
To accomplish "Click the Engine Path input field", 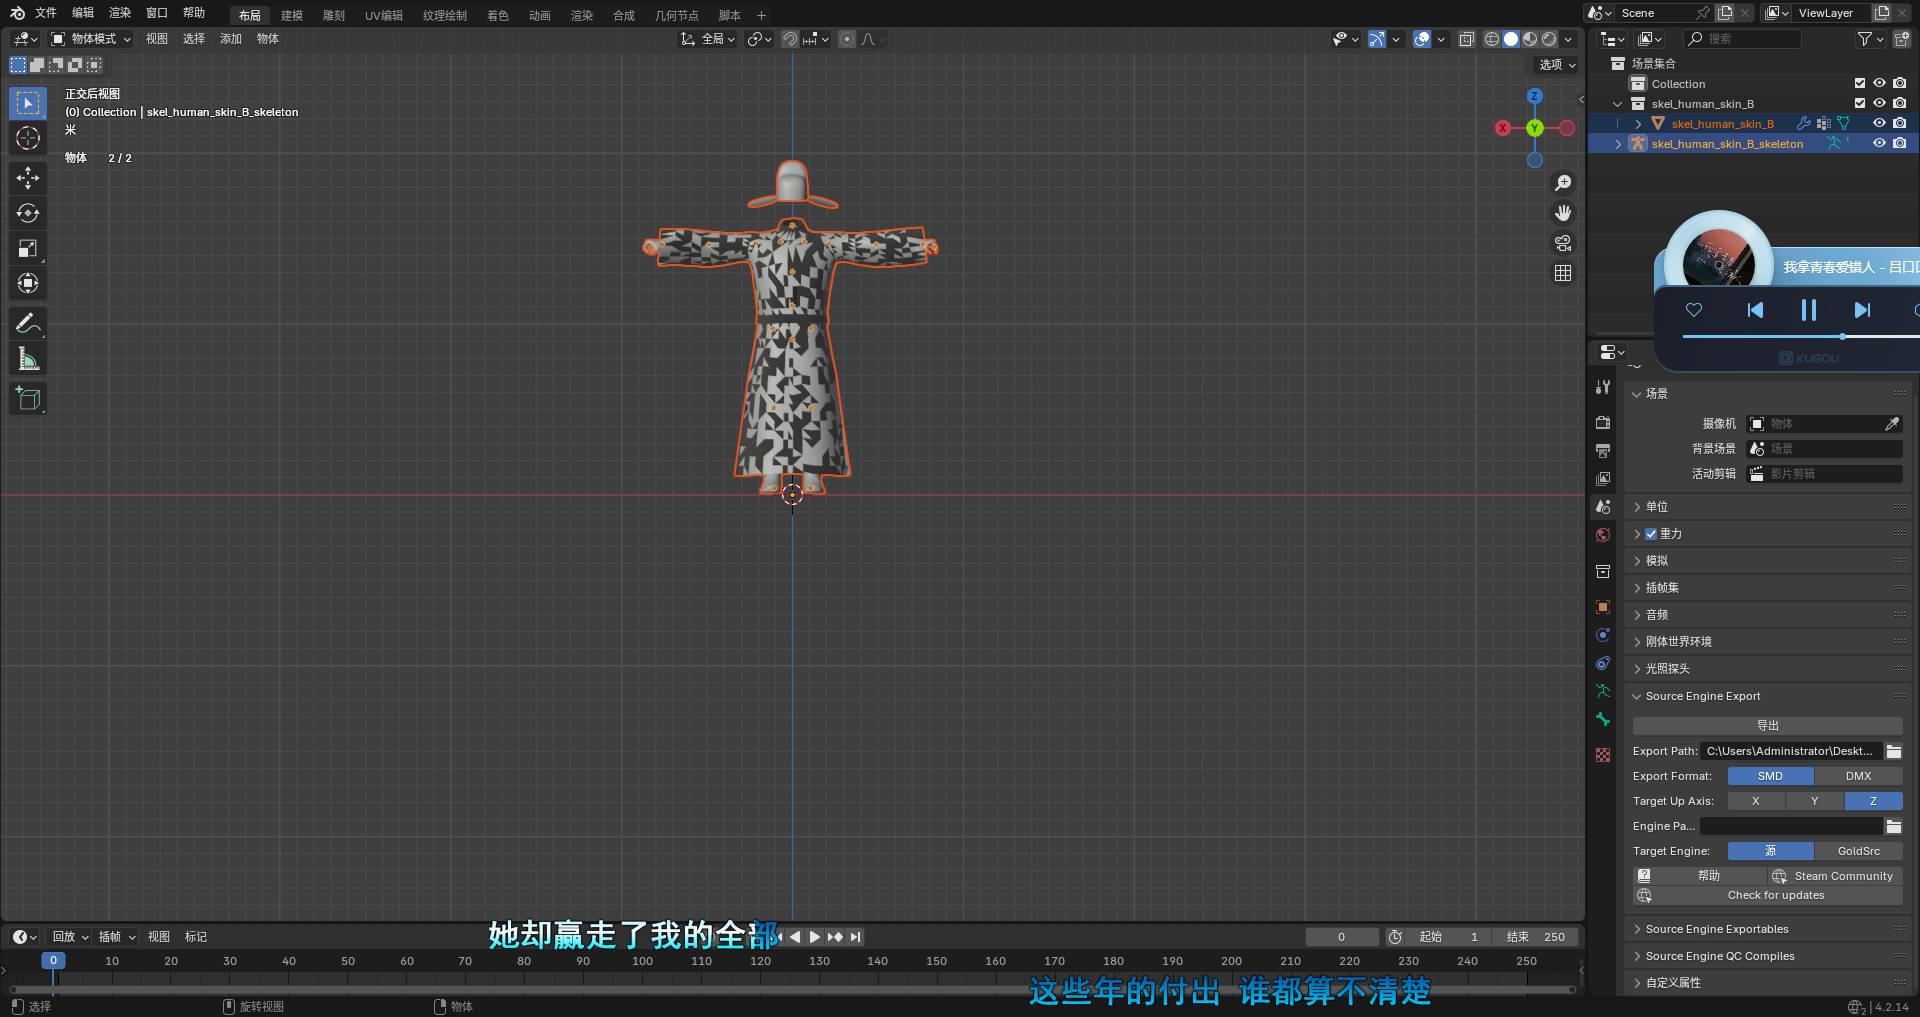I will click(x=1791, y=826).
